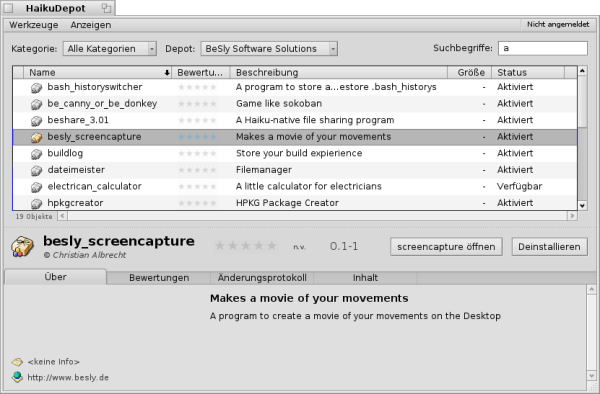Click the HaikuDepot window zoom icon

[x=106, y=8]
